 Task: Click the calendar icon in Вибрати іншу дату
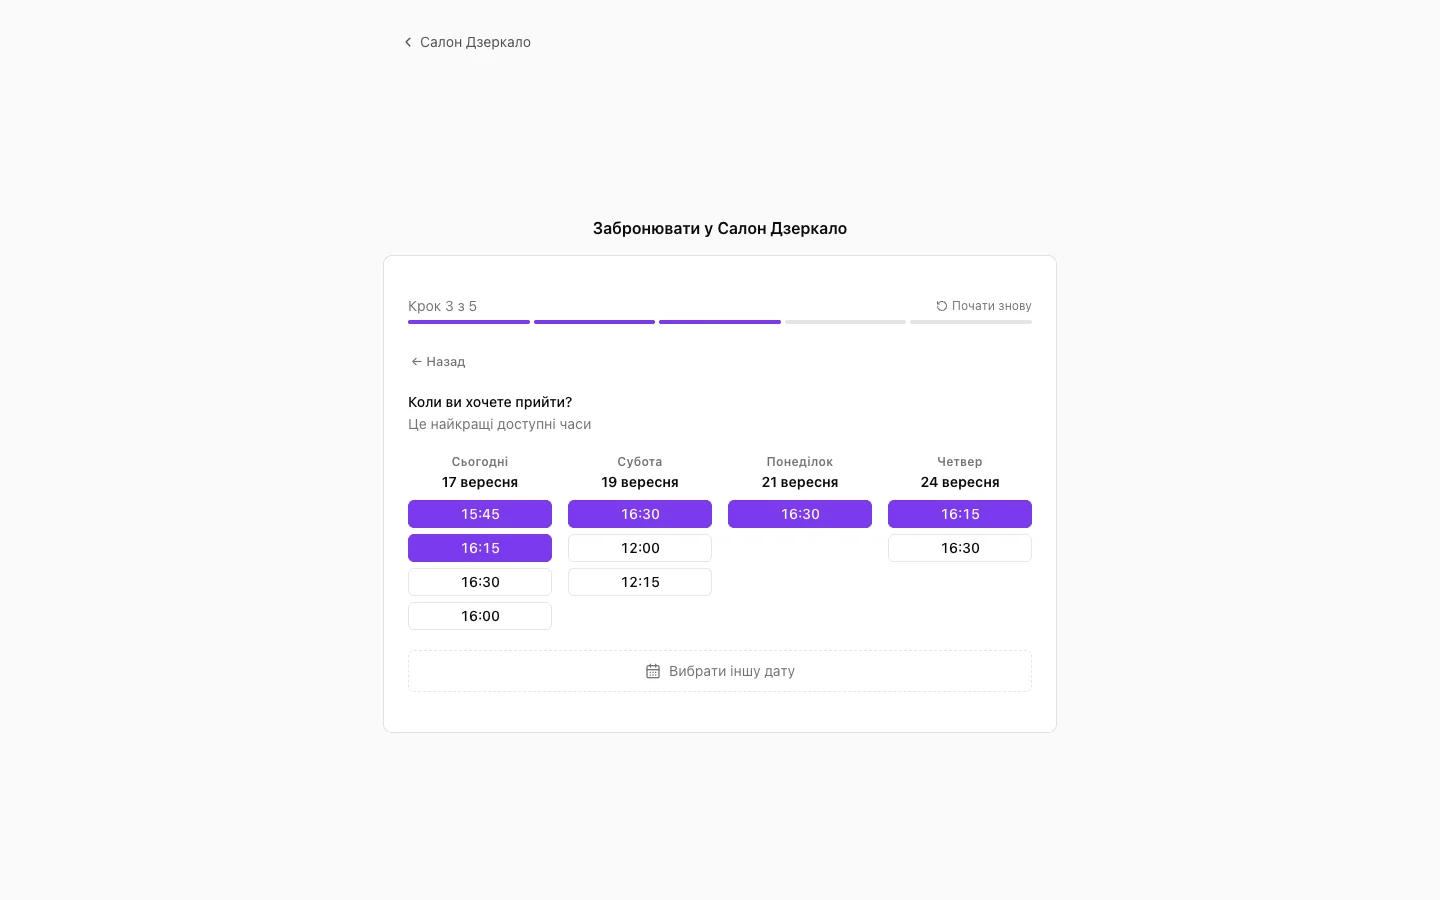click(x=653, y=671)
